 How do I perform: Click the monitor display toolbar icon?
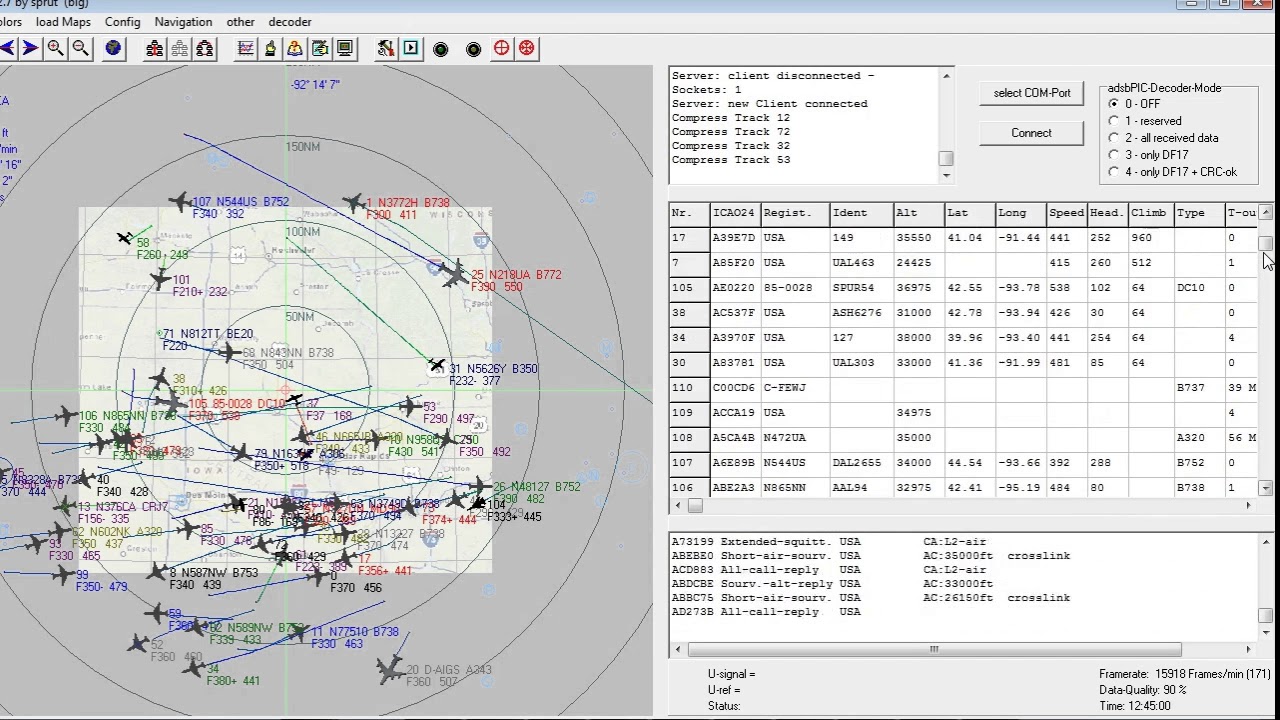(x=345, y=48)
